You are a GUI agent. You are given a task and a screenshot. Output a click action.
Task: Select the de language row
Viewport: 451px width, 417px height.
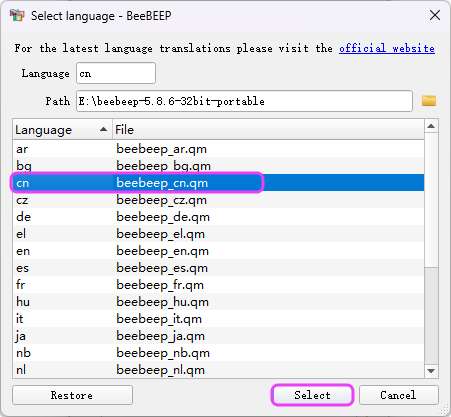pos(219,217)
